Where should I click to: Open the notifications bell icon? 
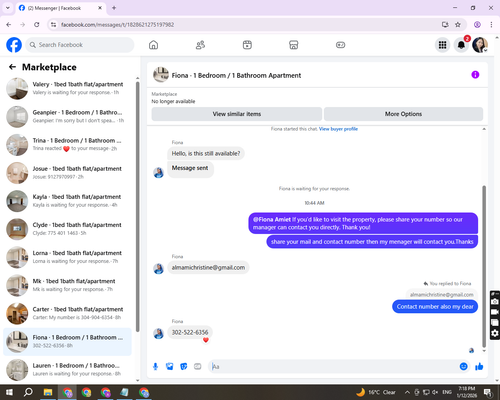tap(461, 45)
